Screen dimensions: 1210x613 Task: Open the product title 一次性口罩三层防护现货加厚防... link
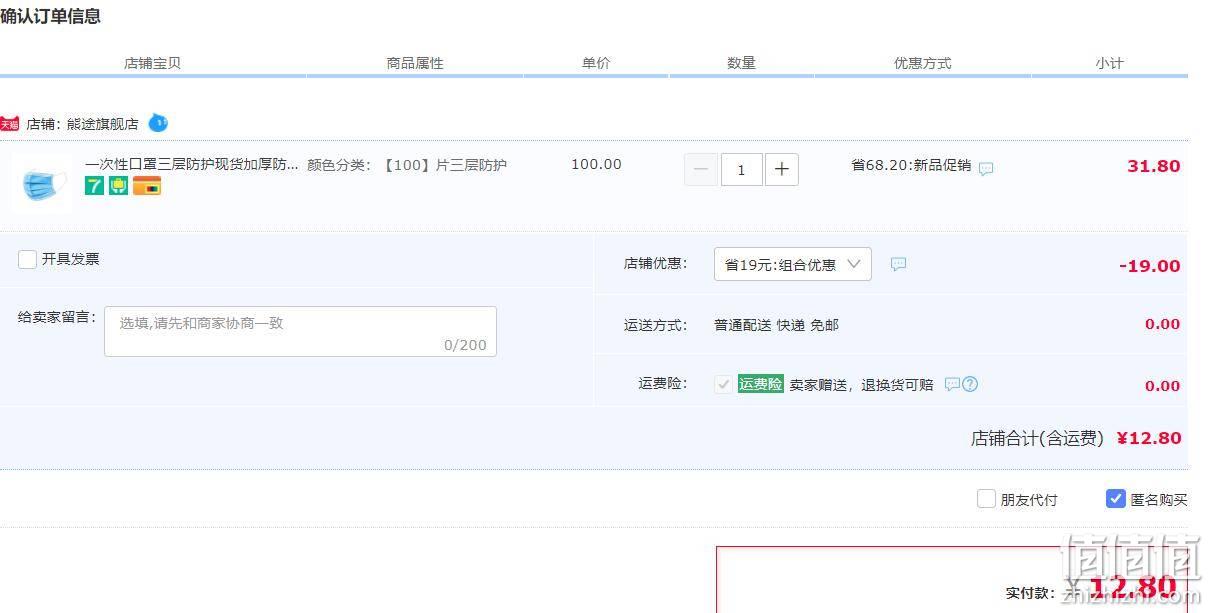tap(192, 164)
